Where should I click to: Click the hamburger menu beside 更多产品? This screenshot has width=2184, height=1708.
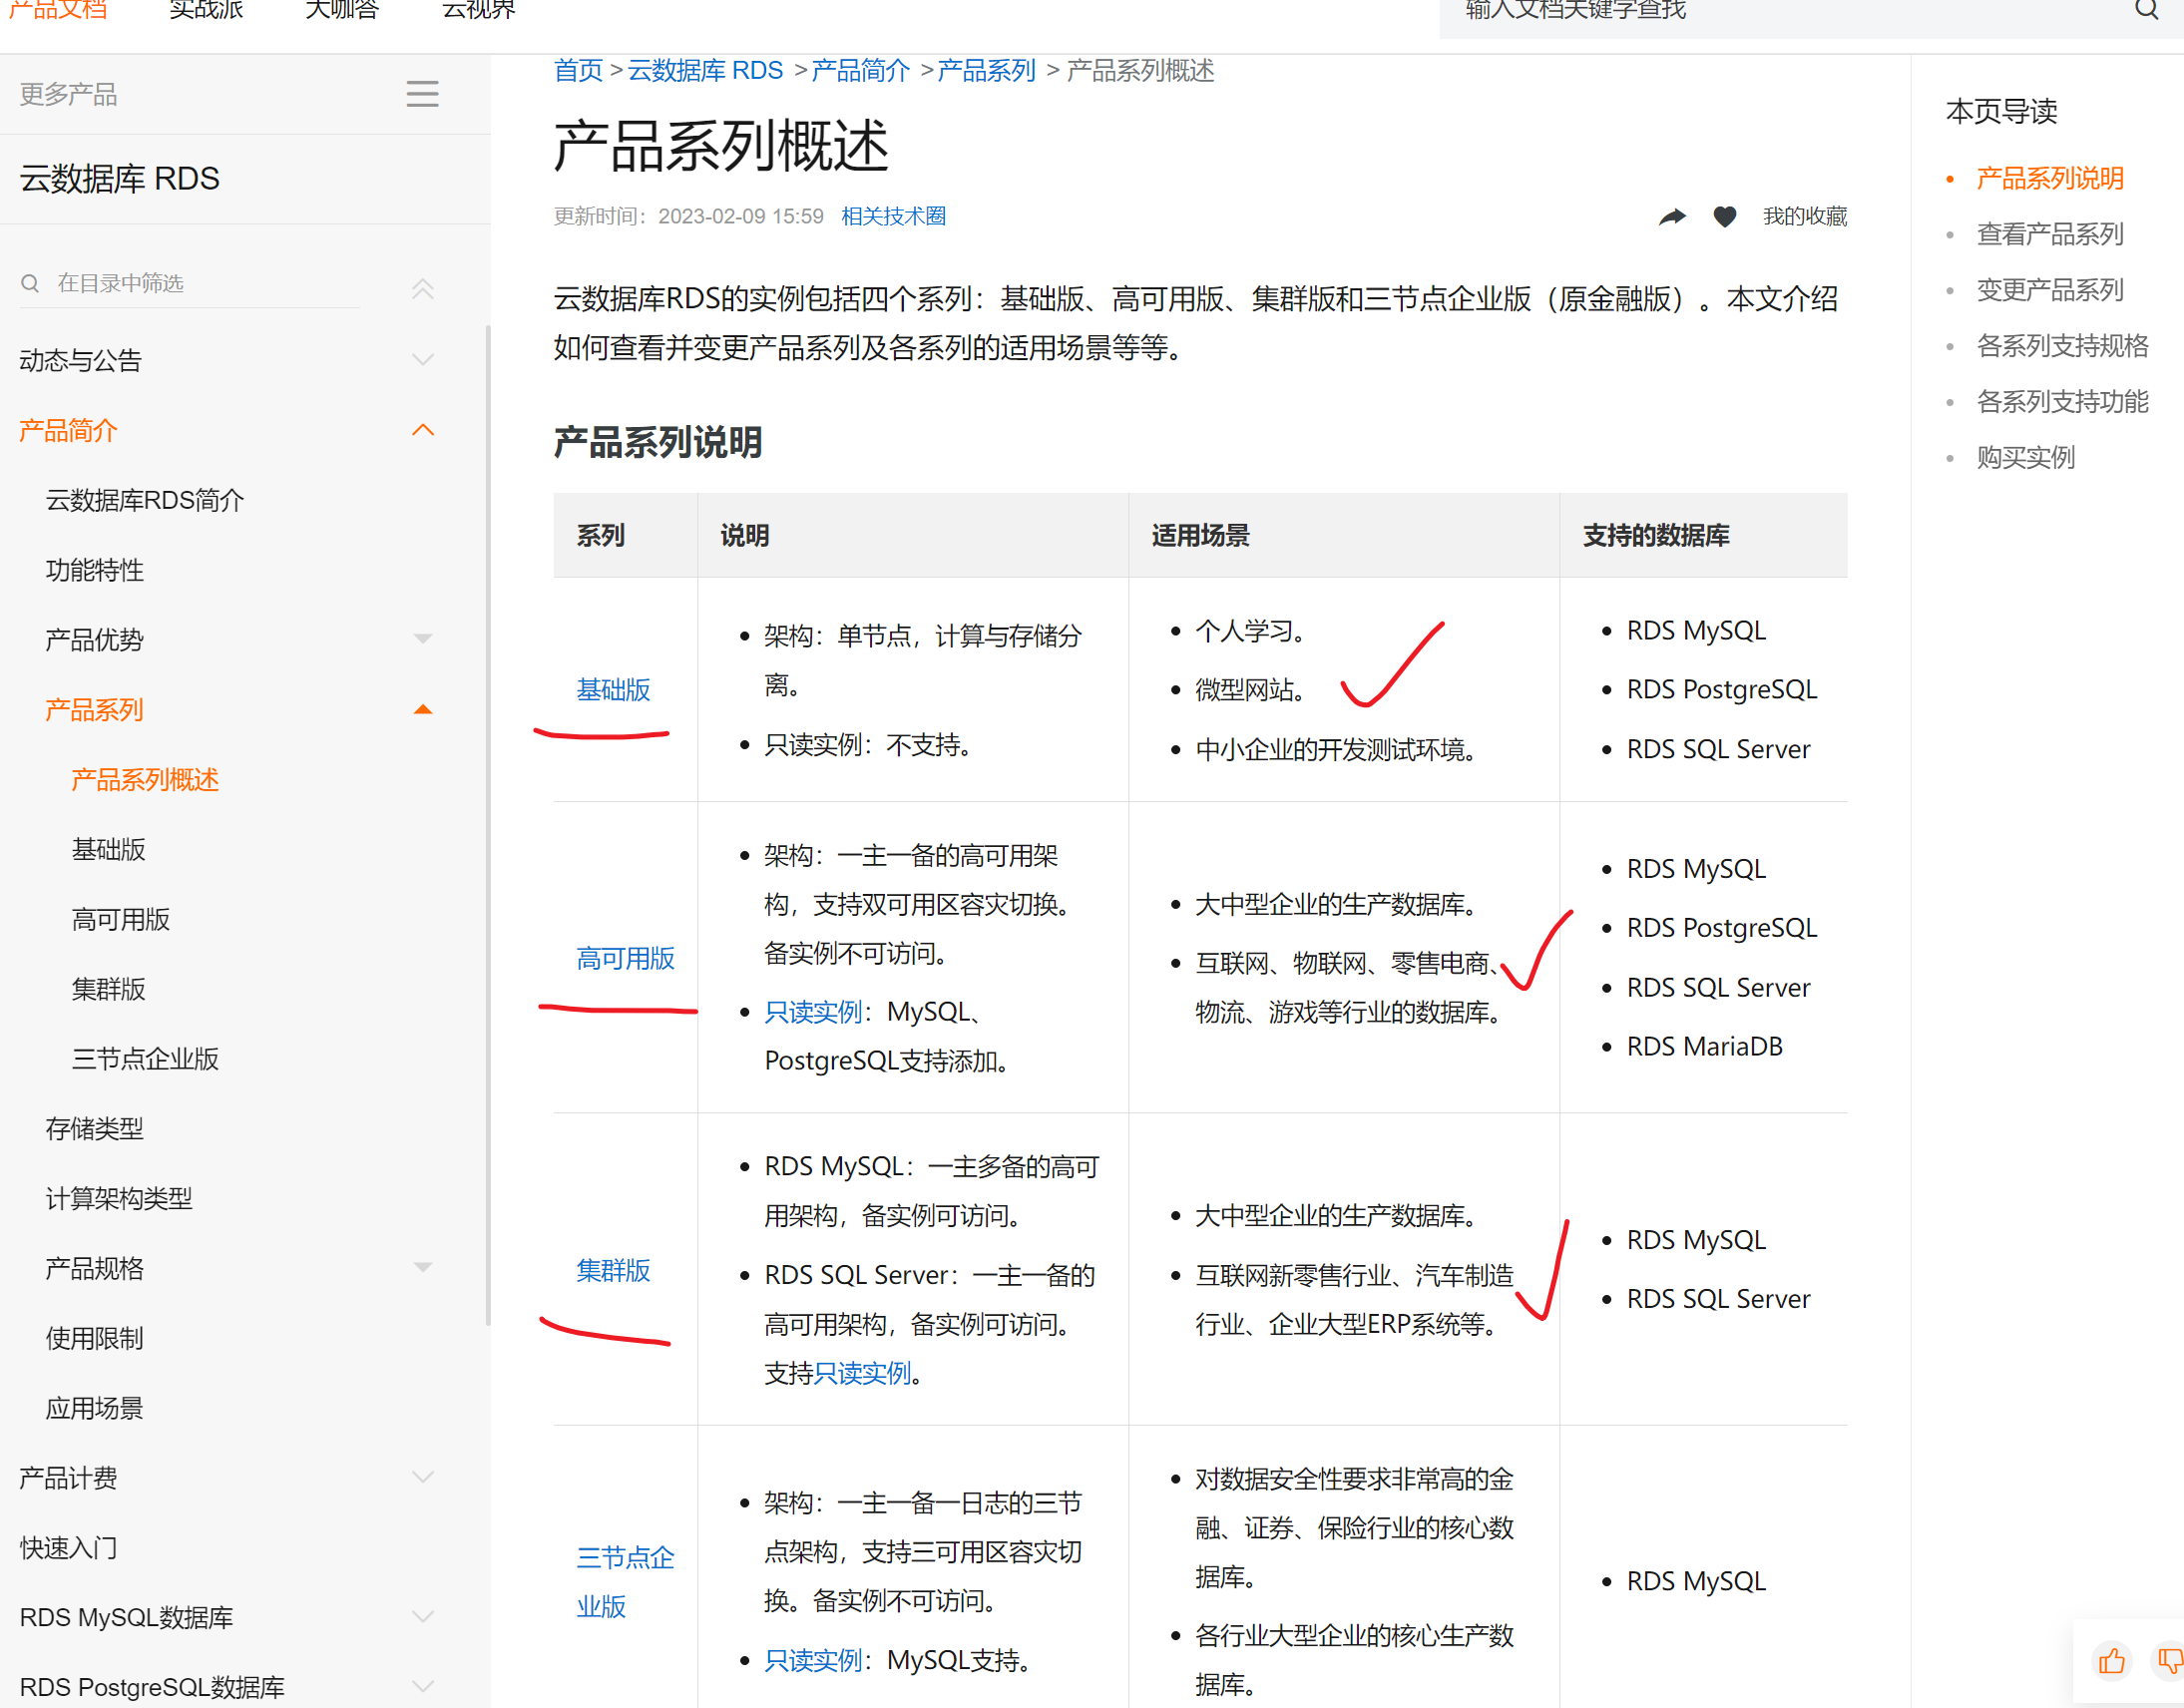422,94
